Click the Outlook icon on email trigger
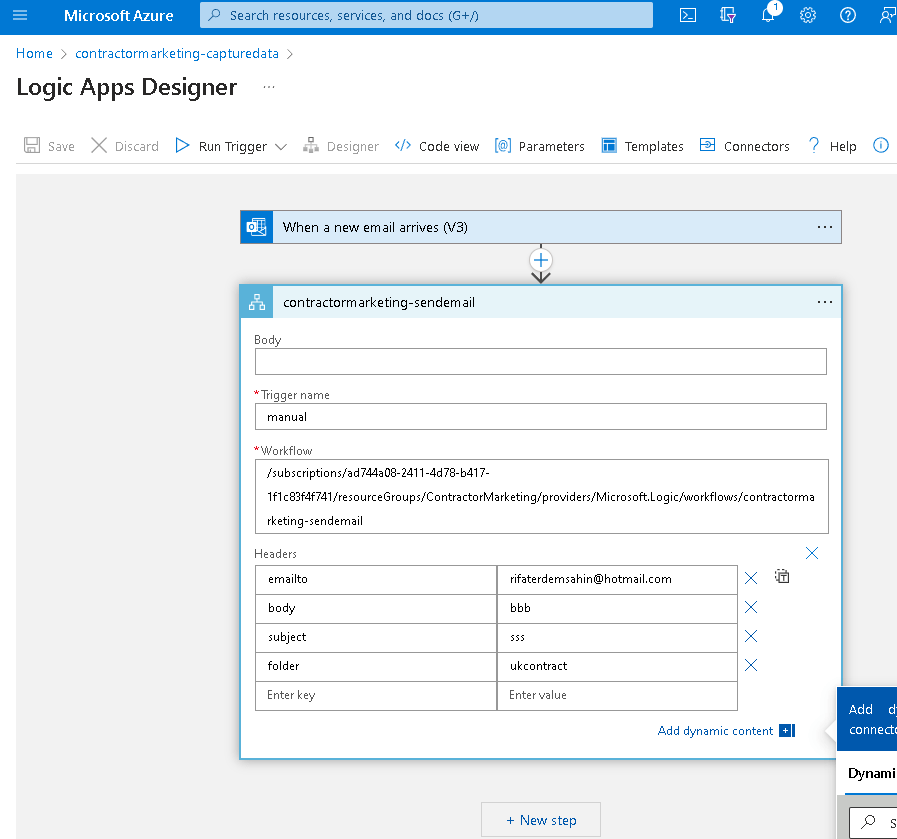The height and width of the screenshot is (839, 897). point(256,227)
